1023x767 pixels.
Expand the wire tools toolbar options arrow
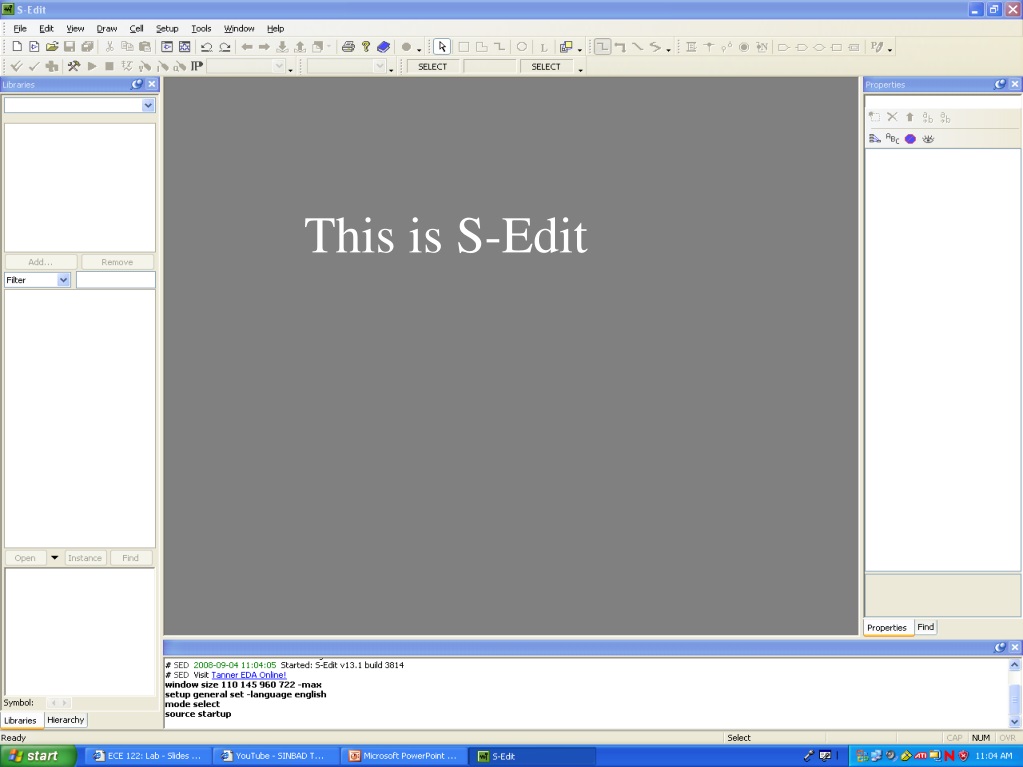click(669, 49)
